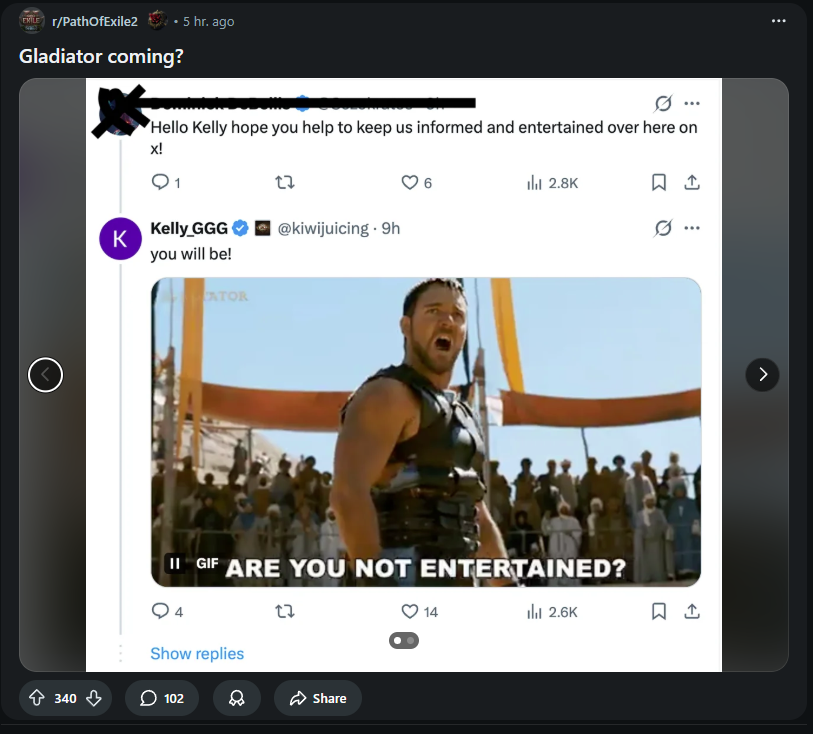Share this Reddit post

(x=318, y=698)
